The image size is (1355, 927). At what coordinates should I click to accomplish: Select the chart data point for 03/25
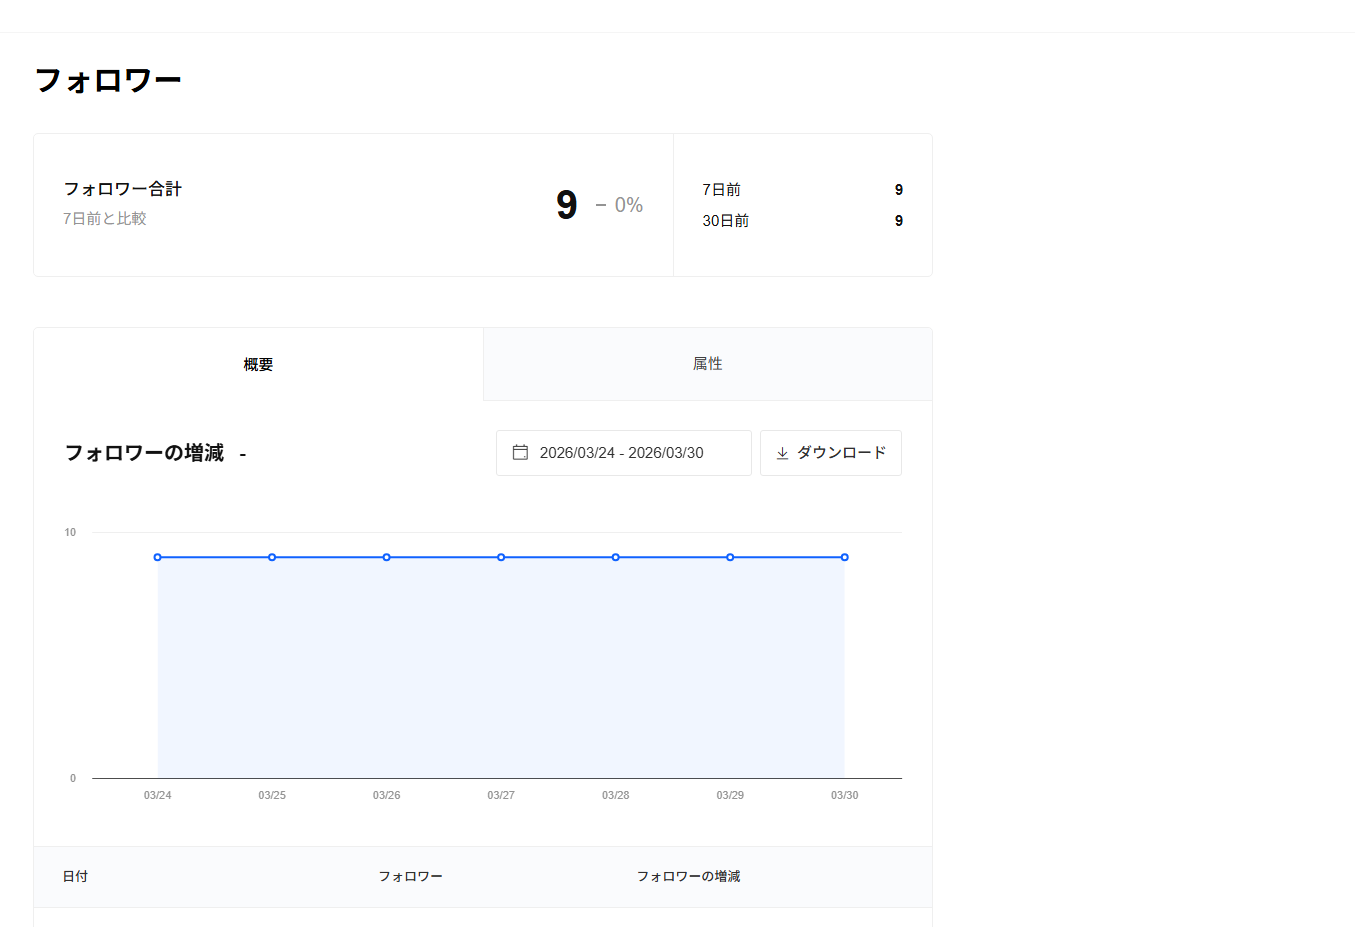(x=272, y=557)
